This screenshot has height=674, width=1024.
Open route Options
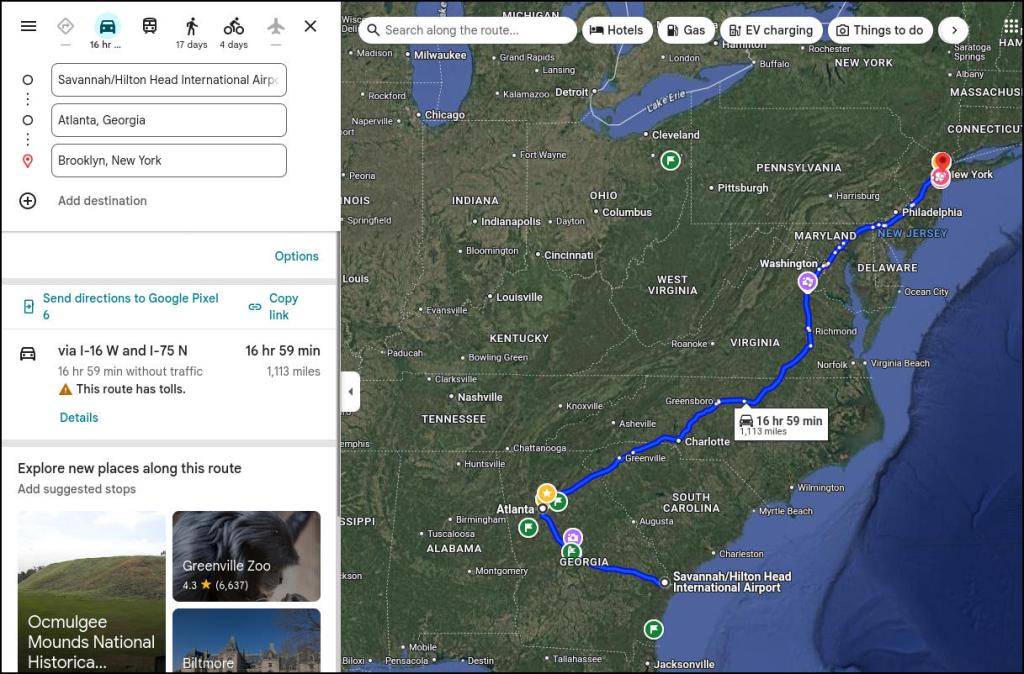tap(296, 256)
